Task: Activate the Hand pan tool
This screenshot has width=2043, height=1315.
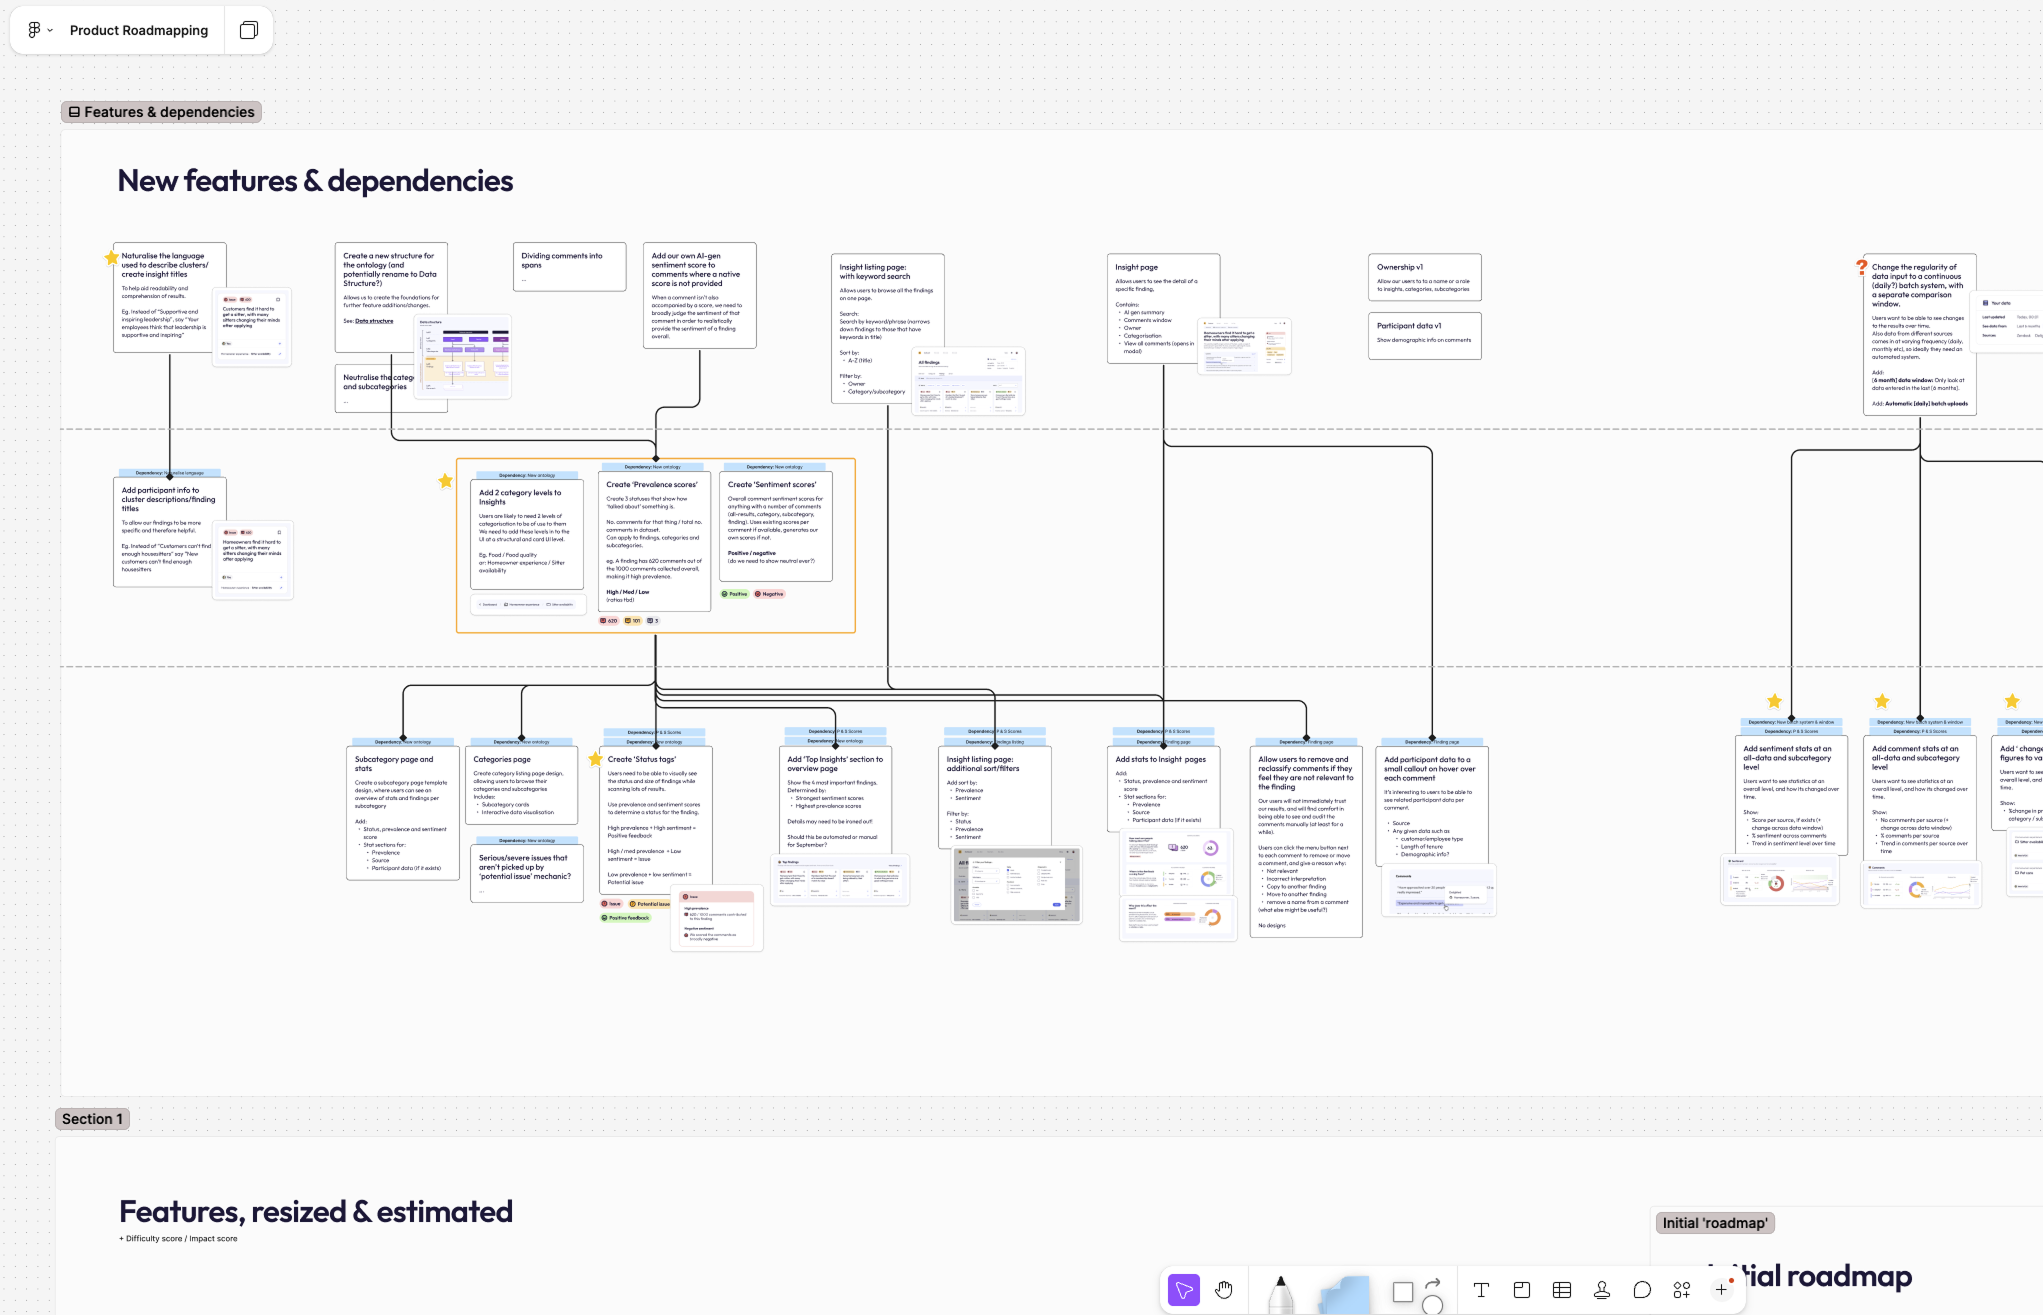Action: [1224, 1290]
